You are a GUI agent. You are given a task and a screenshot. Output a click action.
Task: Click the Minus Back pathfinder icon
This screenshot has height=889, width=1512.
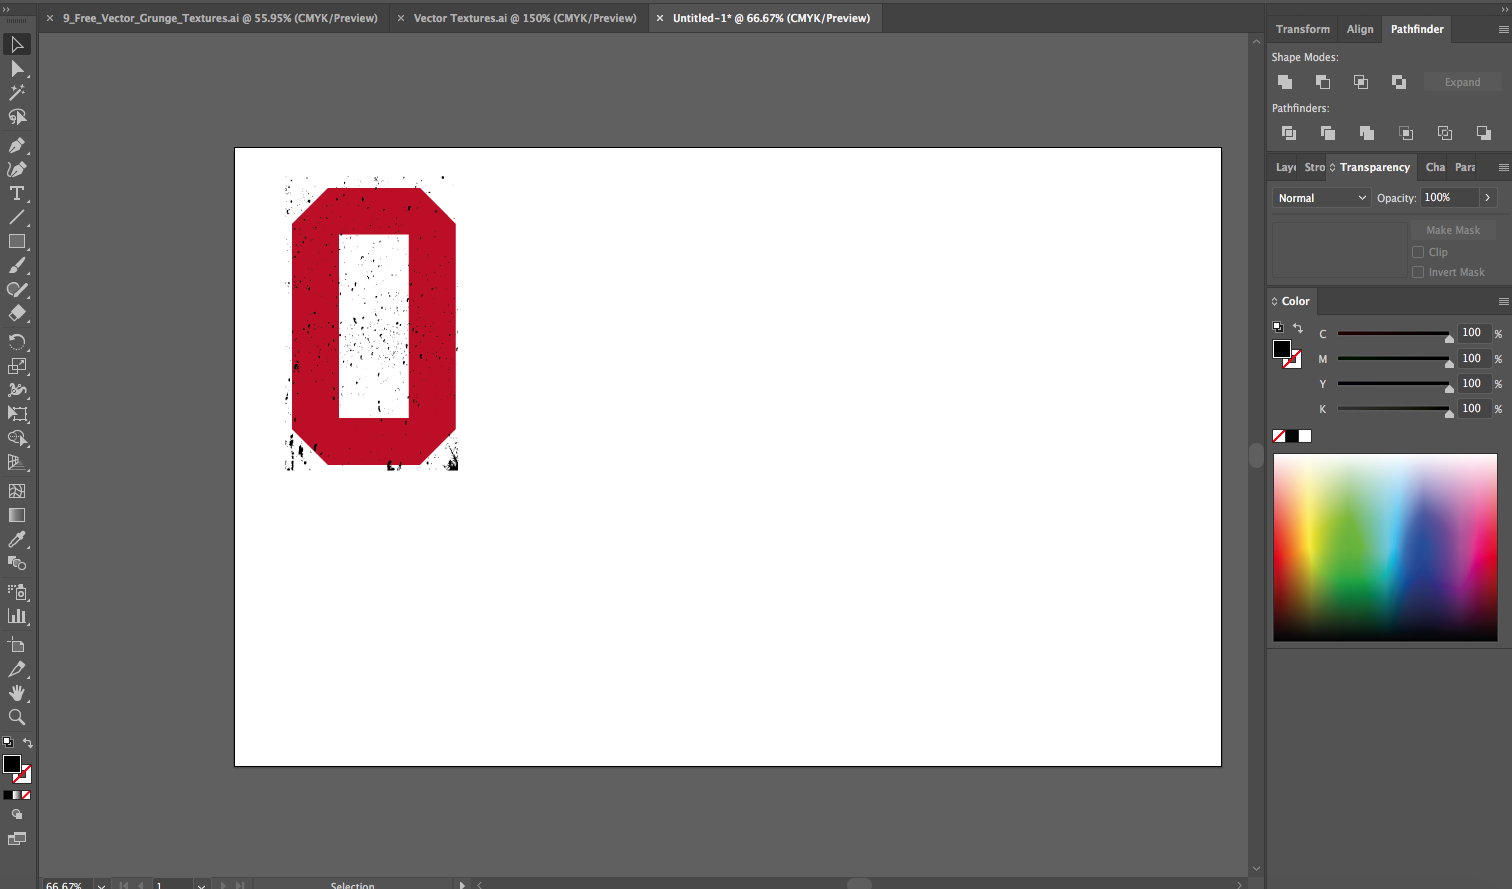[x=1484, y=133]
